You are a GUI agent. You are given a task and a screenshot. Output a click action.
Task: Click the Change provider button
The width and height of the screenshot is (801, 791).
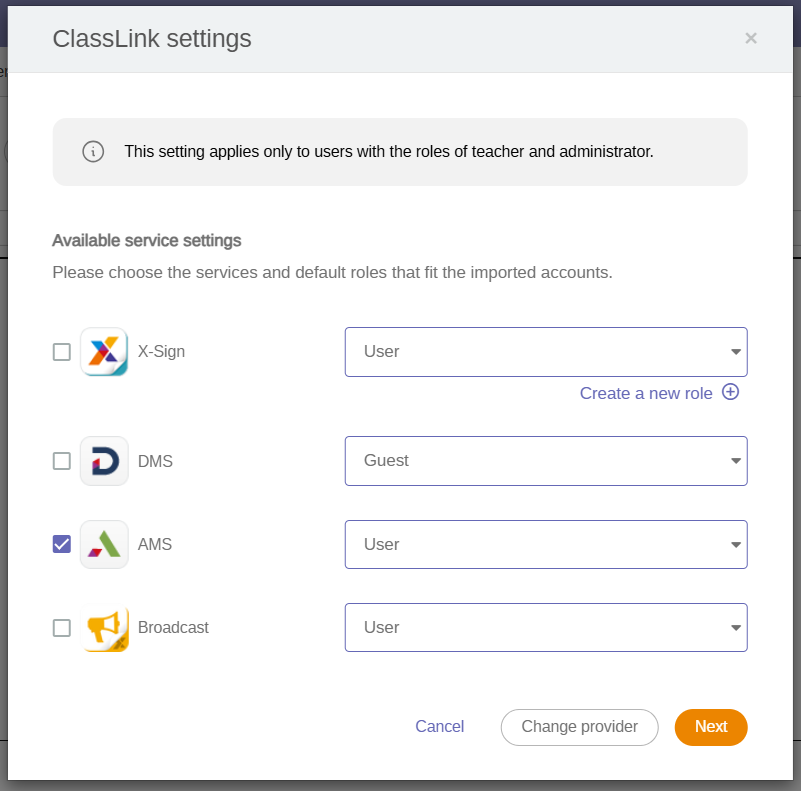(579, 727)
